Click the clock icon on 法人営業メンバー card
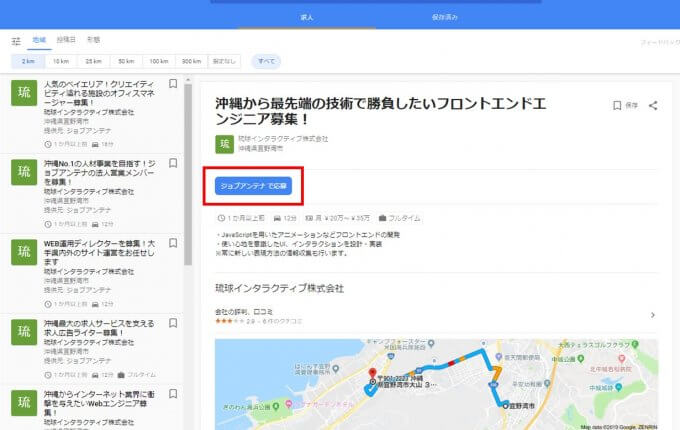 pos(48,224)
